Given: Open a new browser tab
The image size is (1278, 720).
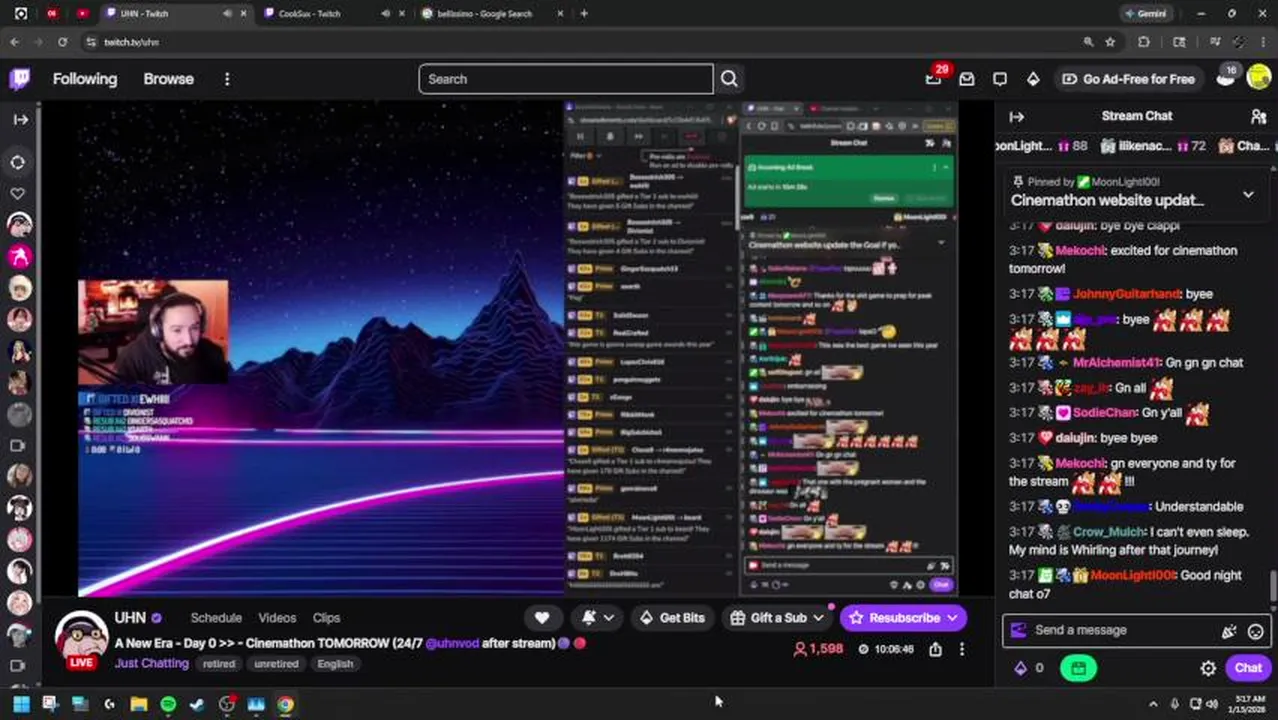Looking at the screenshot, I should click(584, 14).
